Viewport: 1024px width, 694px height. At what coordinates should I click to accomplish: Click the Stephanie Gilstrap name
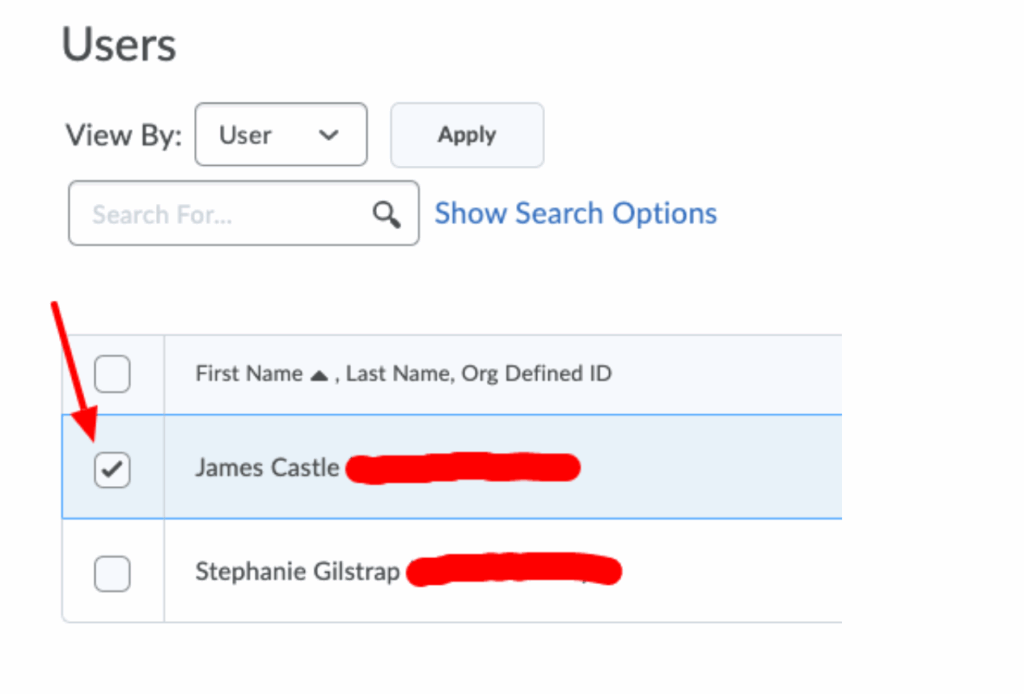click(297, 572)
